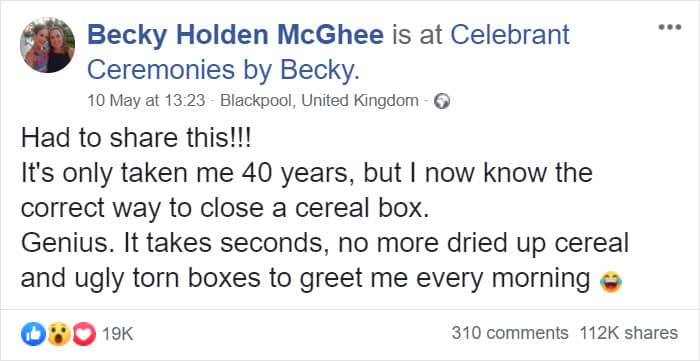Open the 'Ceremonies by Becky.' page link
700x361 pixels.
223,70
